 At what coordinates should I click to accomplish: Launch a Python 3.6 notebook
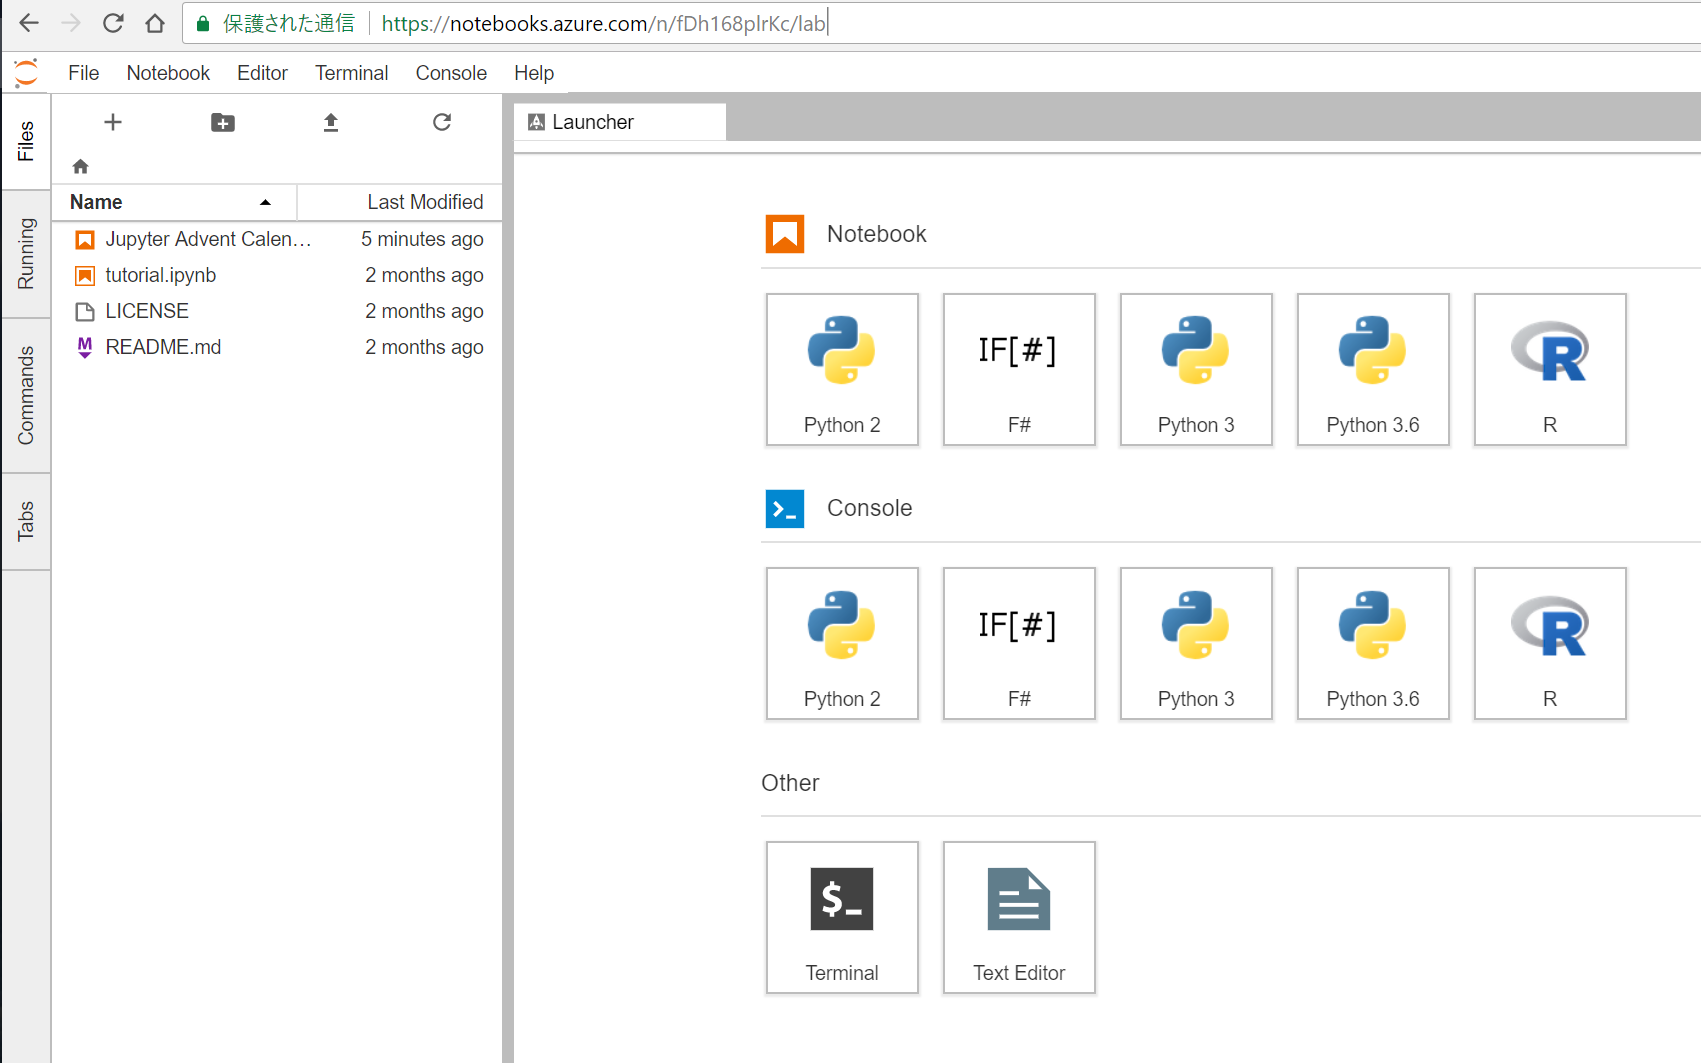point(1372,370)
